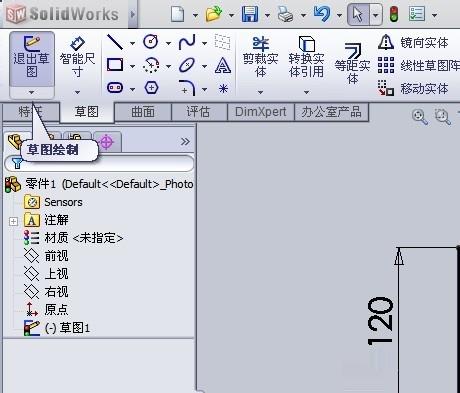Click 智能尺寸 smart dimension button
Screen dimensions: 460x393
pos(77,57)
